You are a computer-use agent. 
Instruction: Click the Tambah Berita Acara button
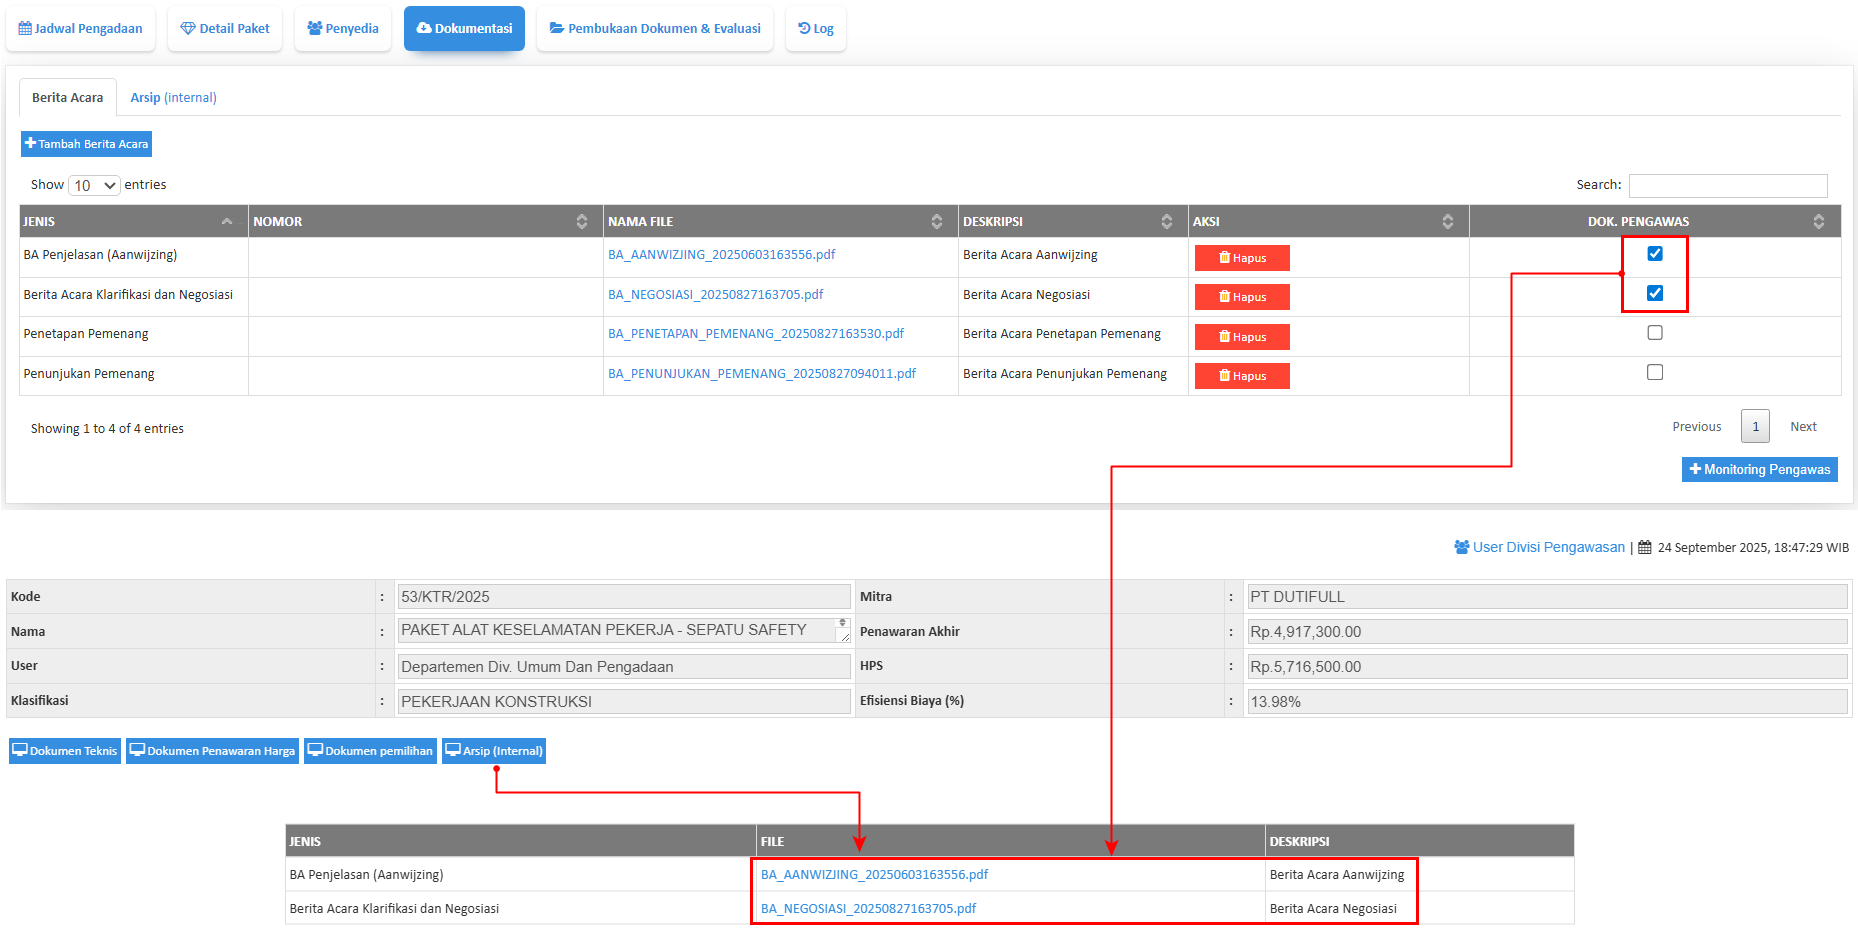pyautogui.click(x=86, y=144)
